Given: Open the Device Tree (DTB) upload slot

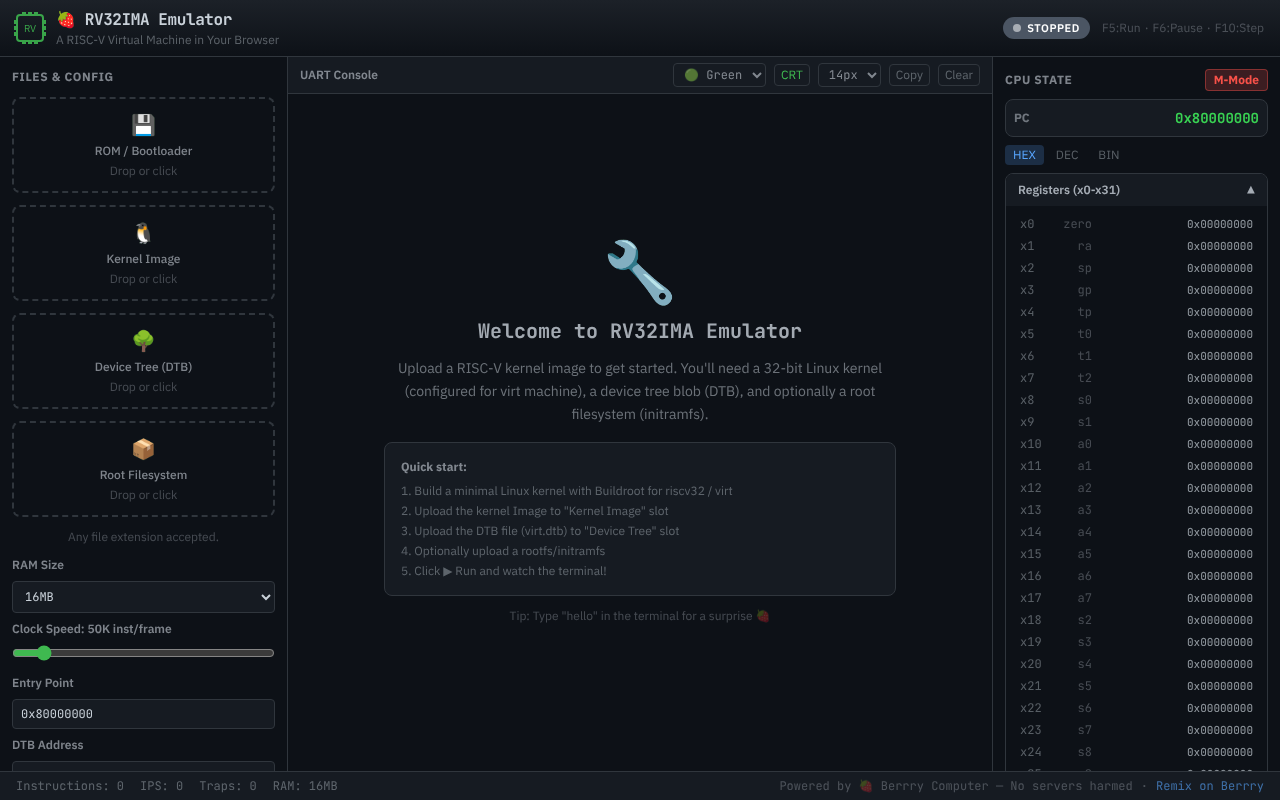Looking at the screenshot, I should 143,361.
